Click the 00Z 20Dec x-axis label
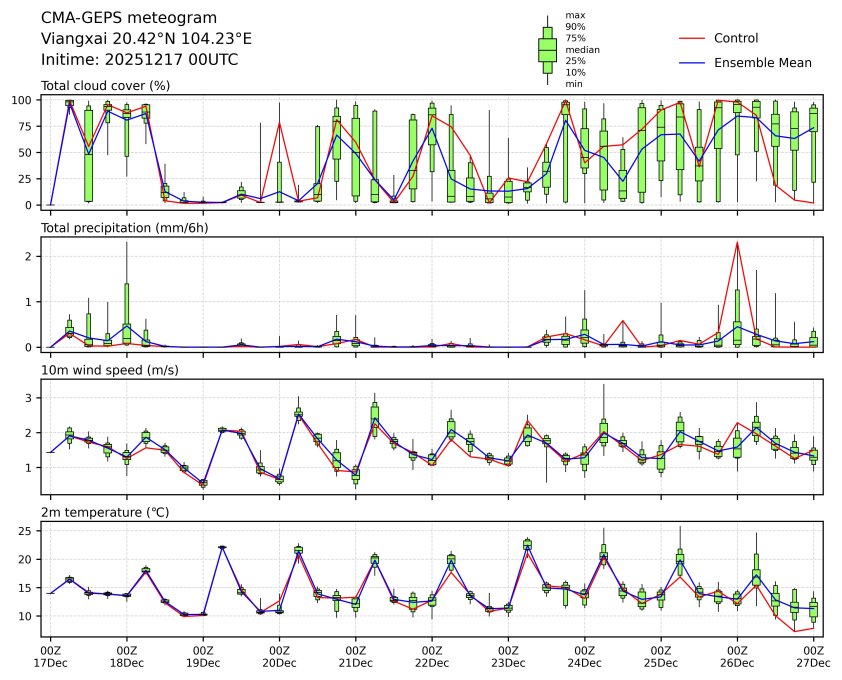 click(x=279, y=656)
